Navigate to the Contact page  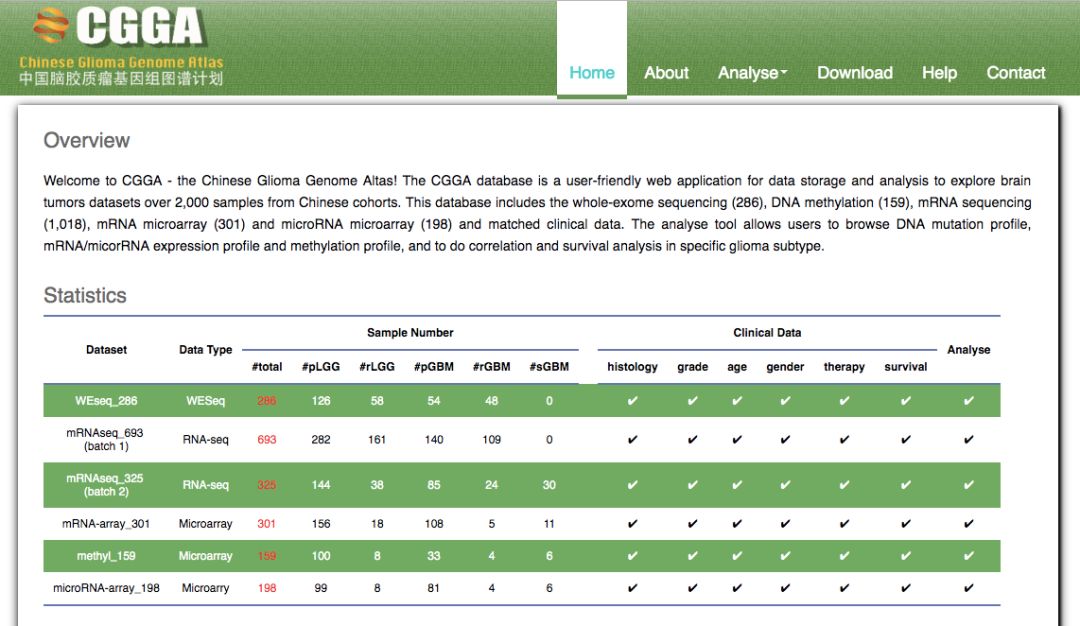point(1015,73)
